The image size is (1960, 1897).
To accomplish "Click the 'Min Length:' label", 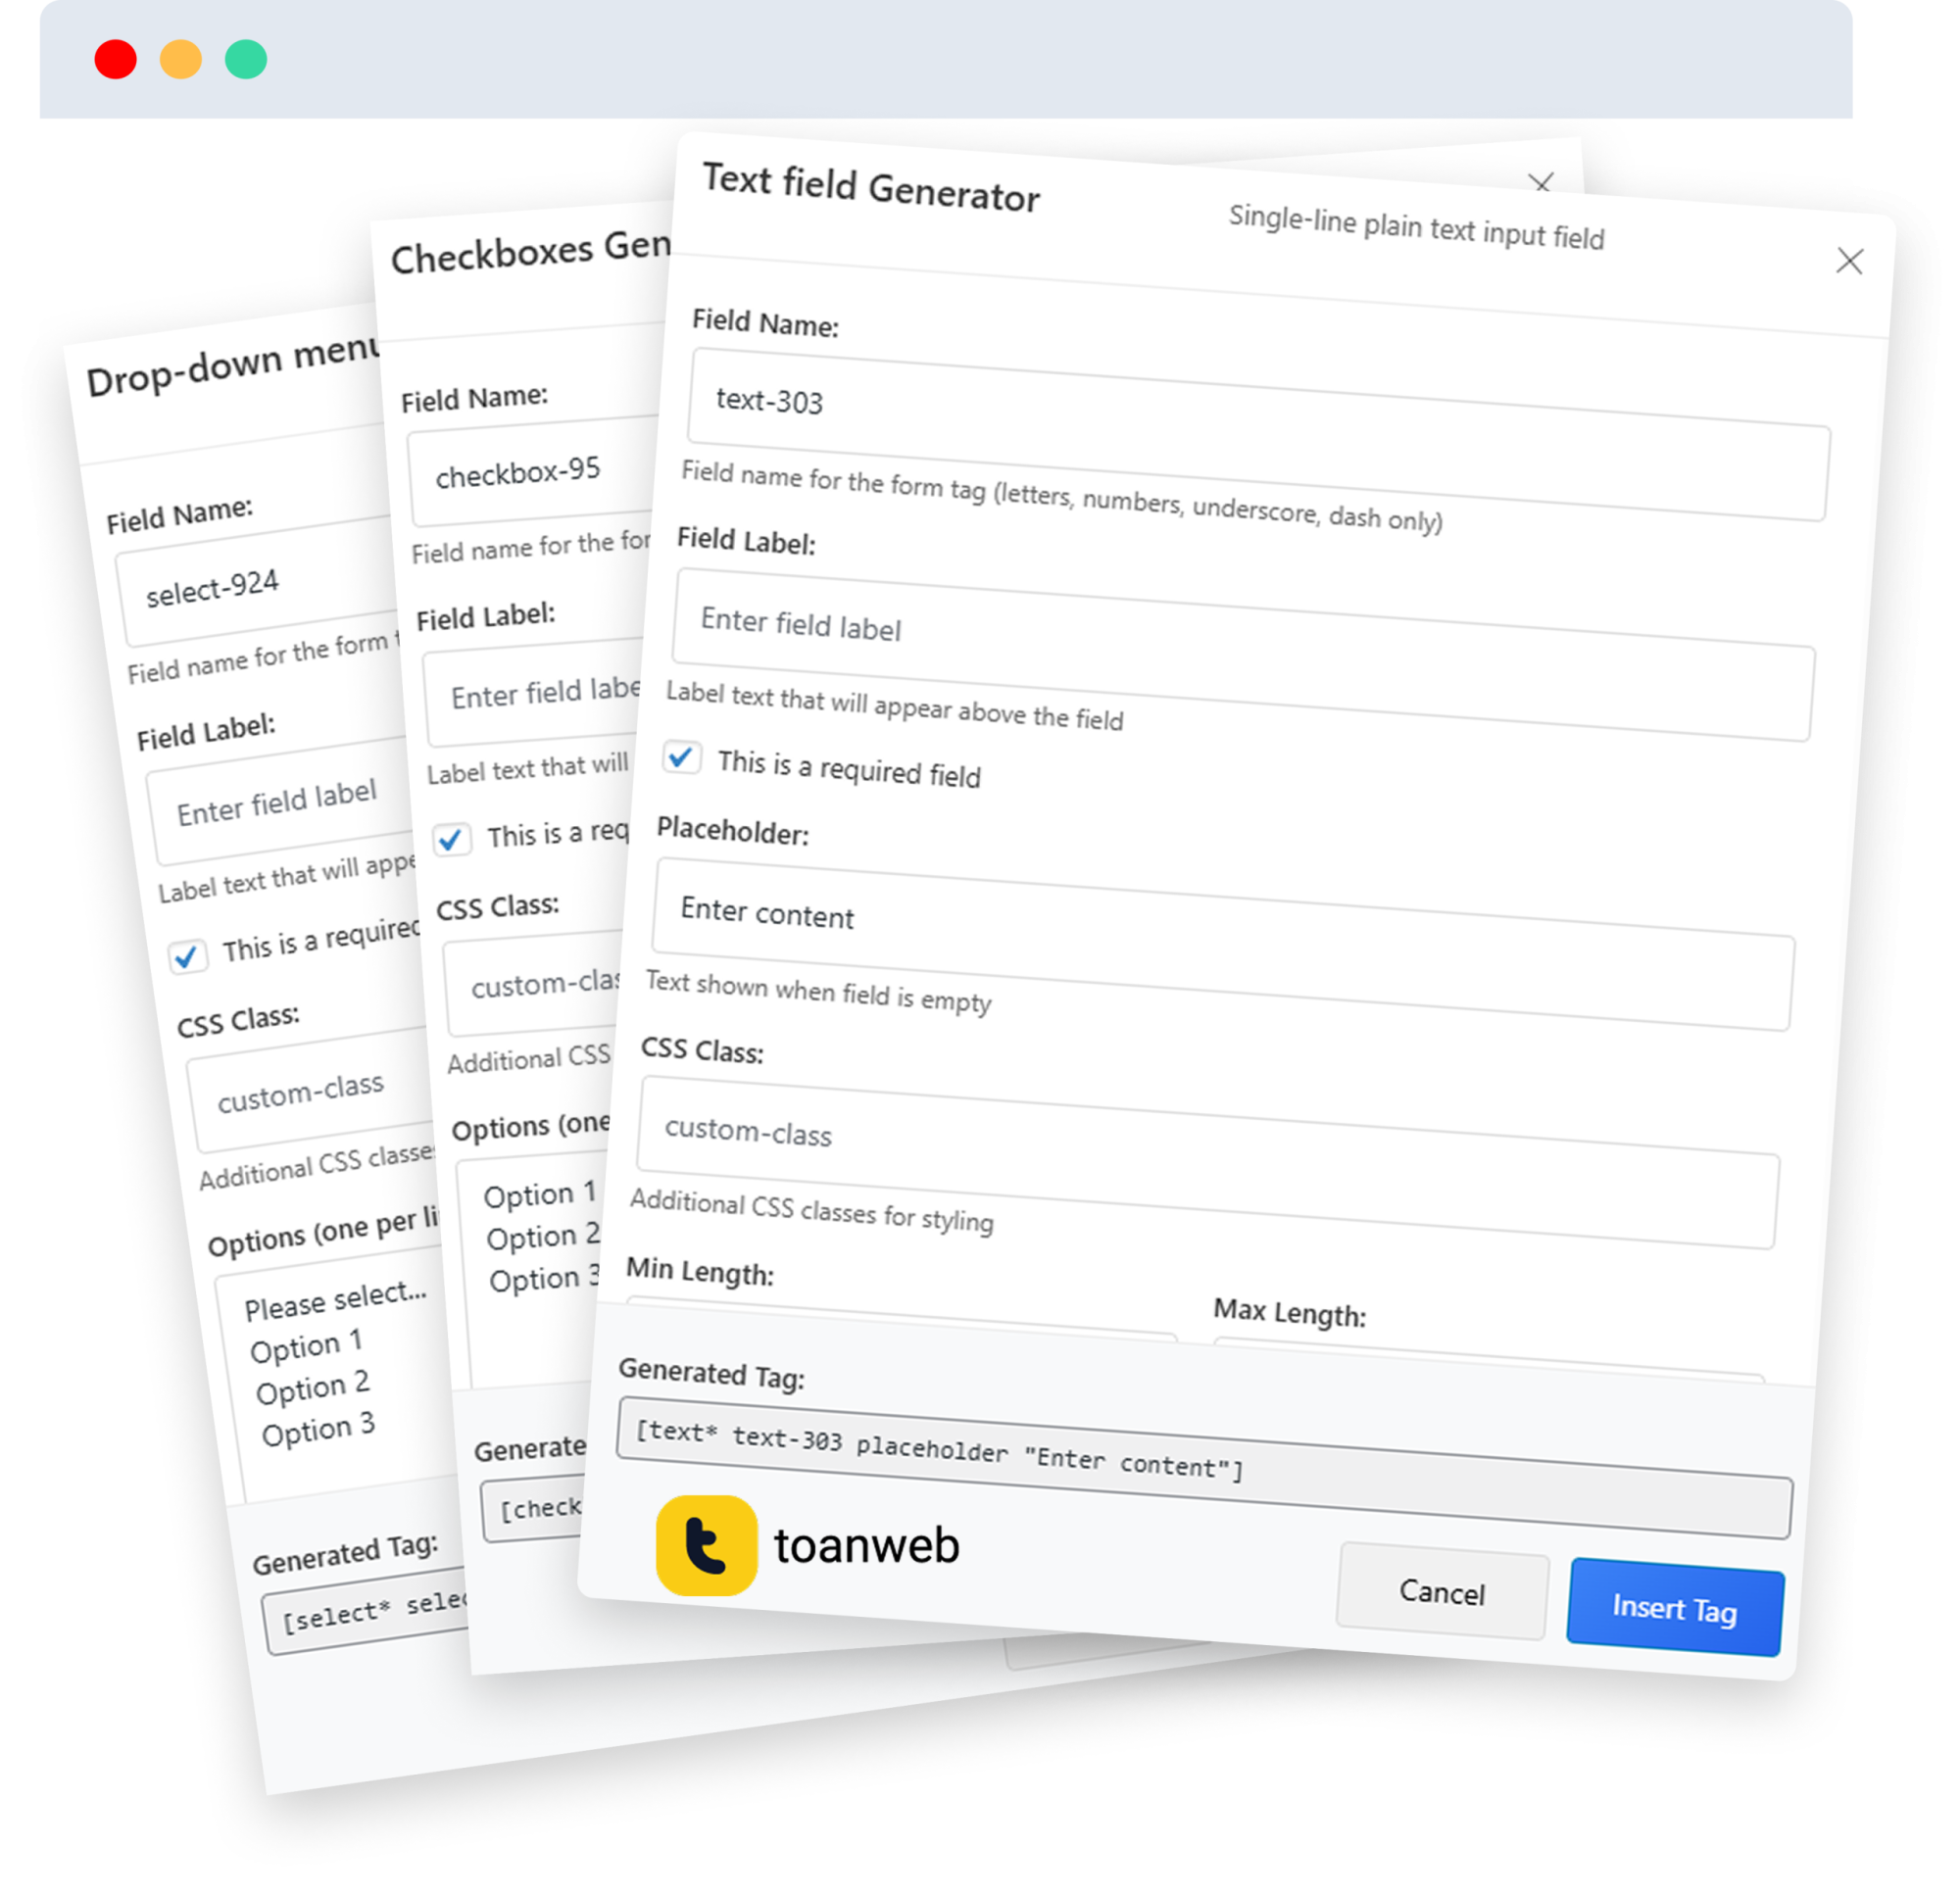I will tap(700, 1271).
